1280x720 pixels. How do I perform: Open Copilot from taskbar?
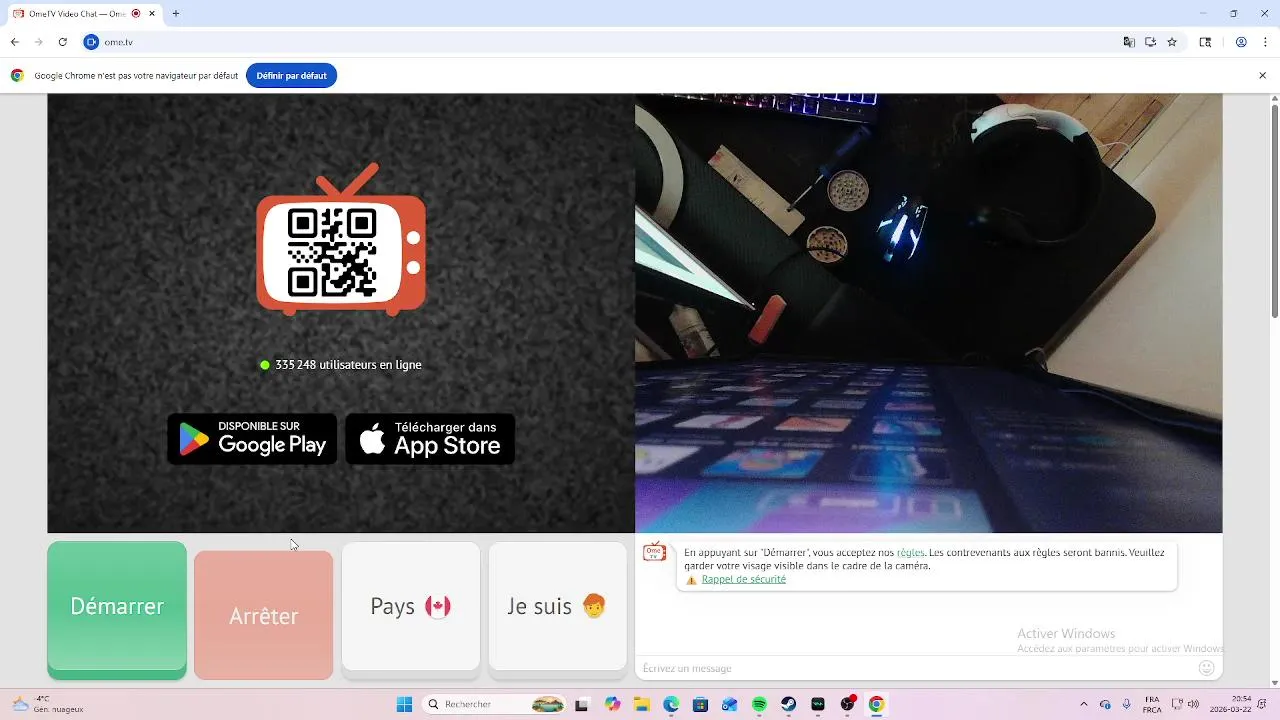click(612, 704)
